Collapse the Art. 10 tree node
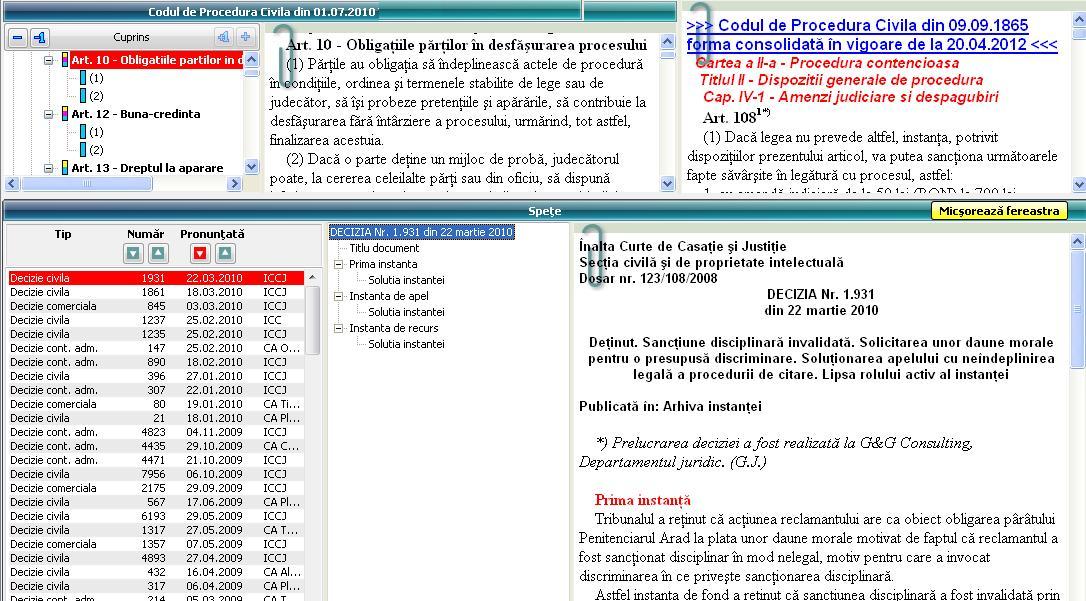 [x=48, y=60]
